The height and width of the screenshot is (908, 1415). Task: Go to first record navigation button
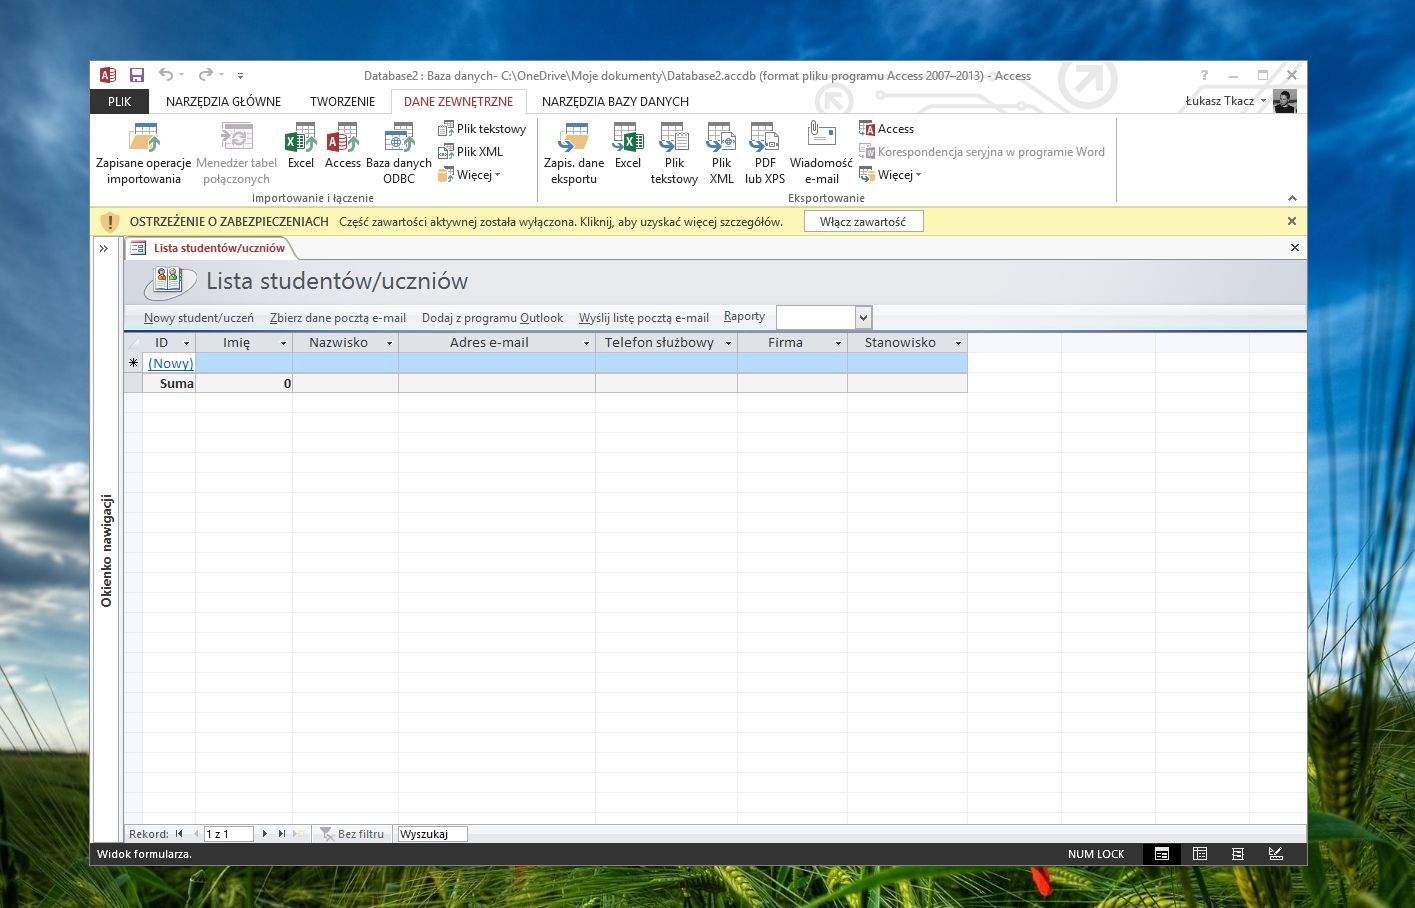[x=179, y=834]
